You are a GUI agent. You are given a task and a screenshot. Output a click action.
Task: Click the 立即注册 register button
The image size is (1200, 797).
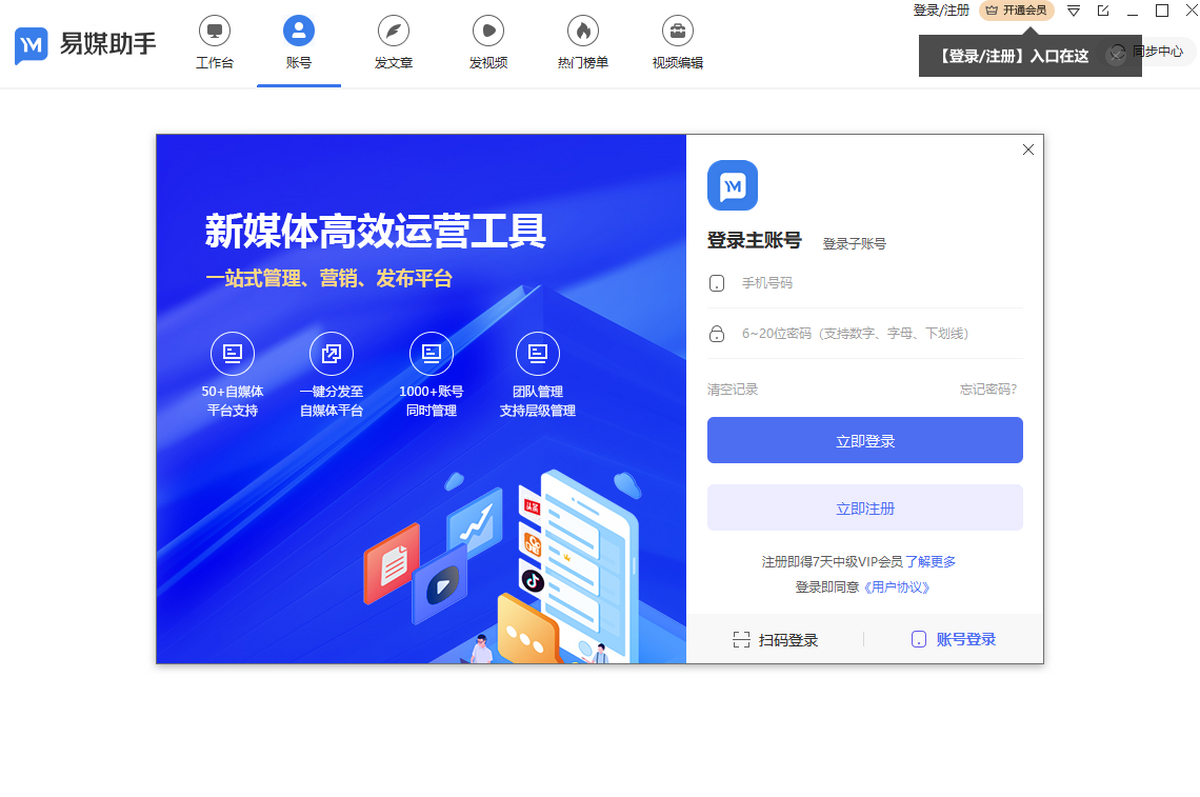click(864, 507)
